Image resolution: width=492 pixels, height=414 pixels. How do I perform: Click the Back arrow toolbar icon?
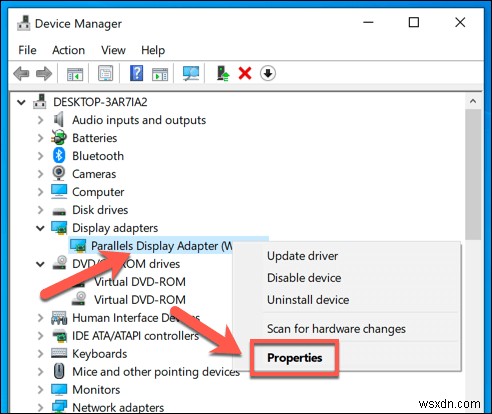(21, 73)
